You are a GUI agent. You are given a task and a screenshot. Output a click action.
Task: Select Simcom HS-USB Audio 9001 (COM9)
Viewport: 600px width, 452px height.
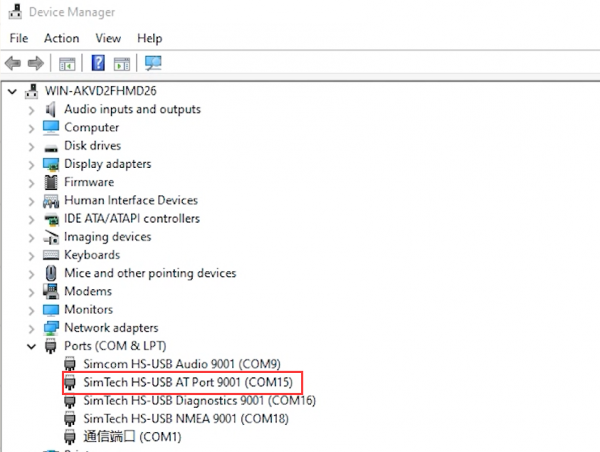point(182,364)
